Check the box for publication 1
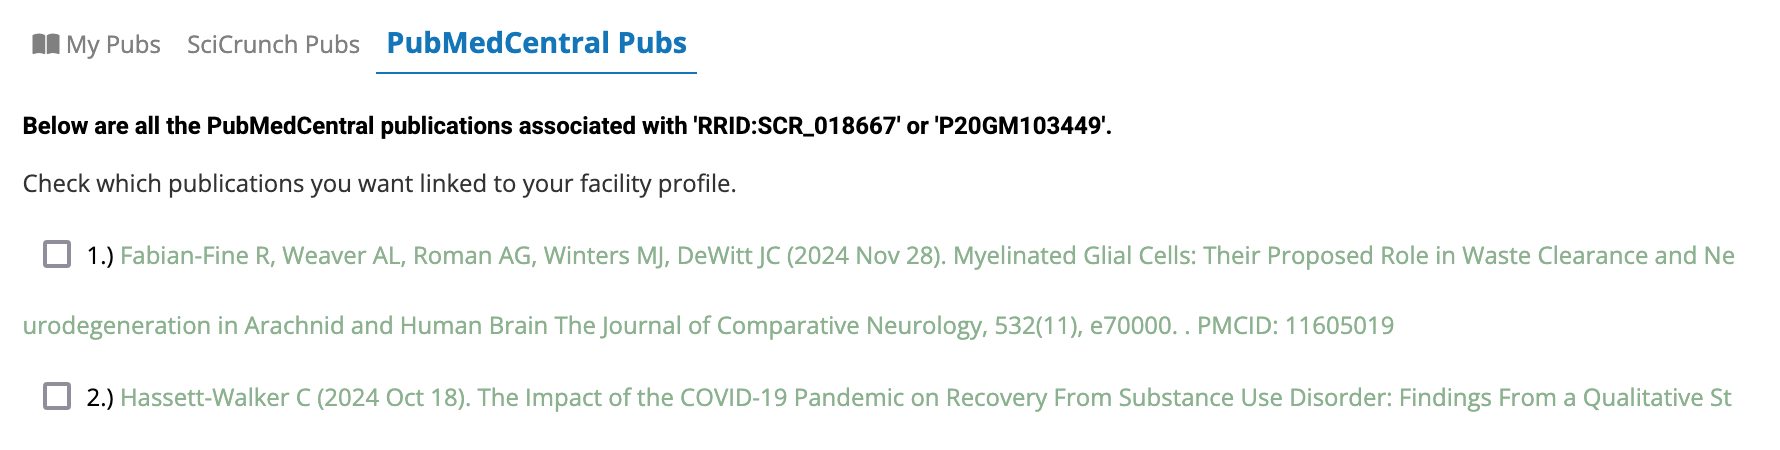This screenshot has height=450, width=1780. (57, 255)
